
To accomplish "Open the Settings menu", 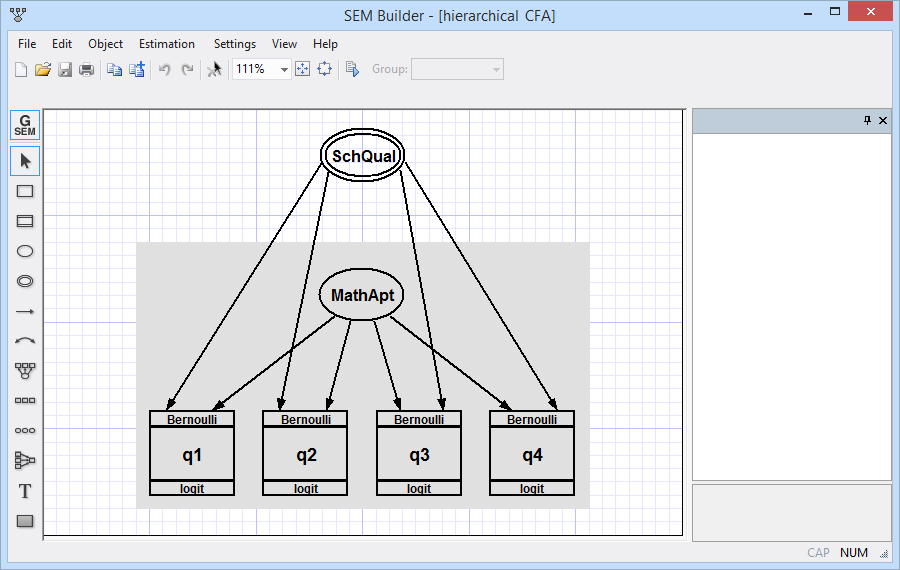I will (235, 44).
